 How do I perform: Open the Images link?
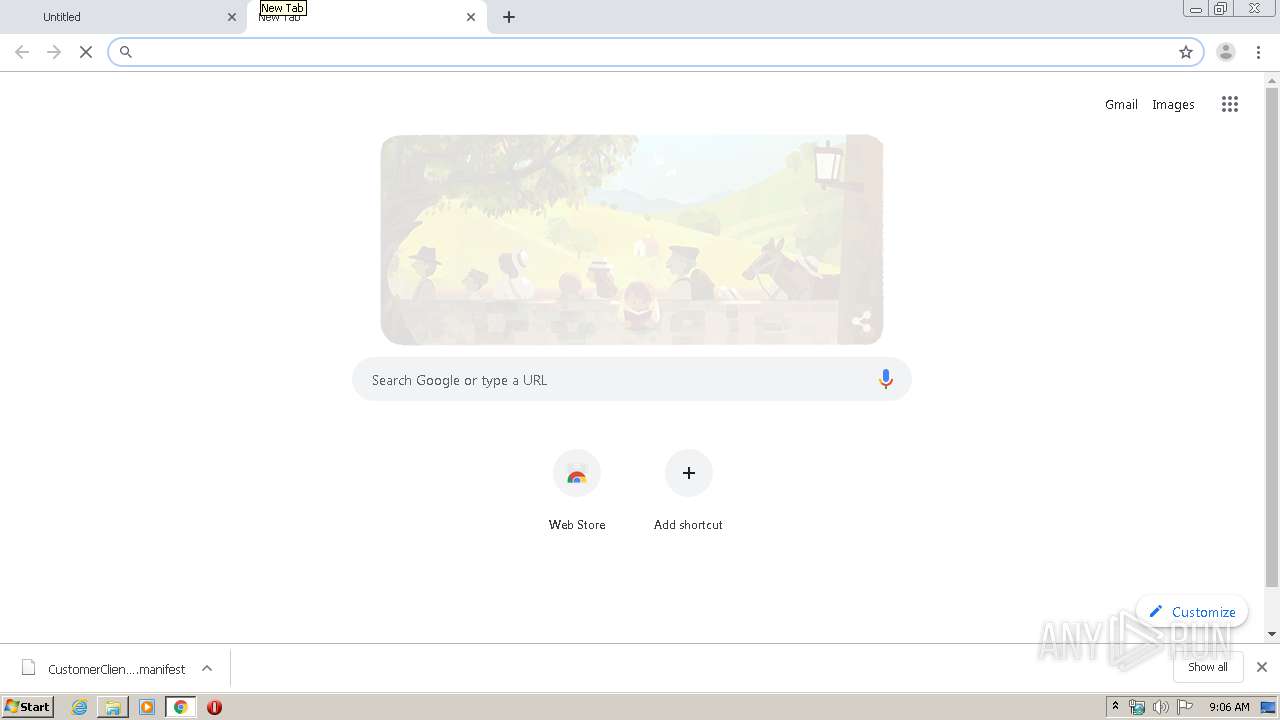1173,104
